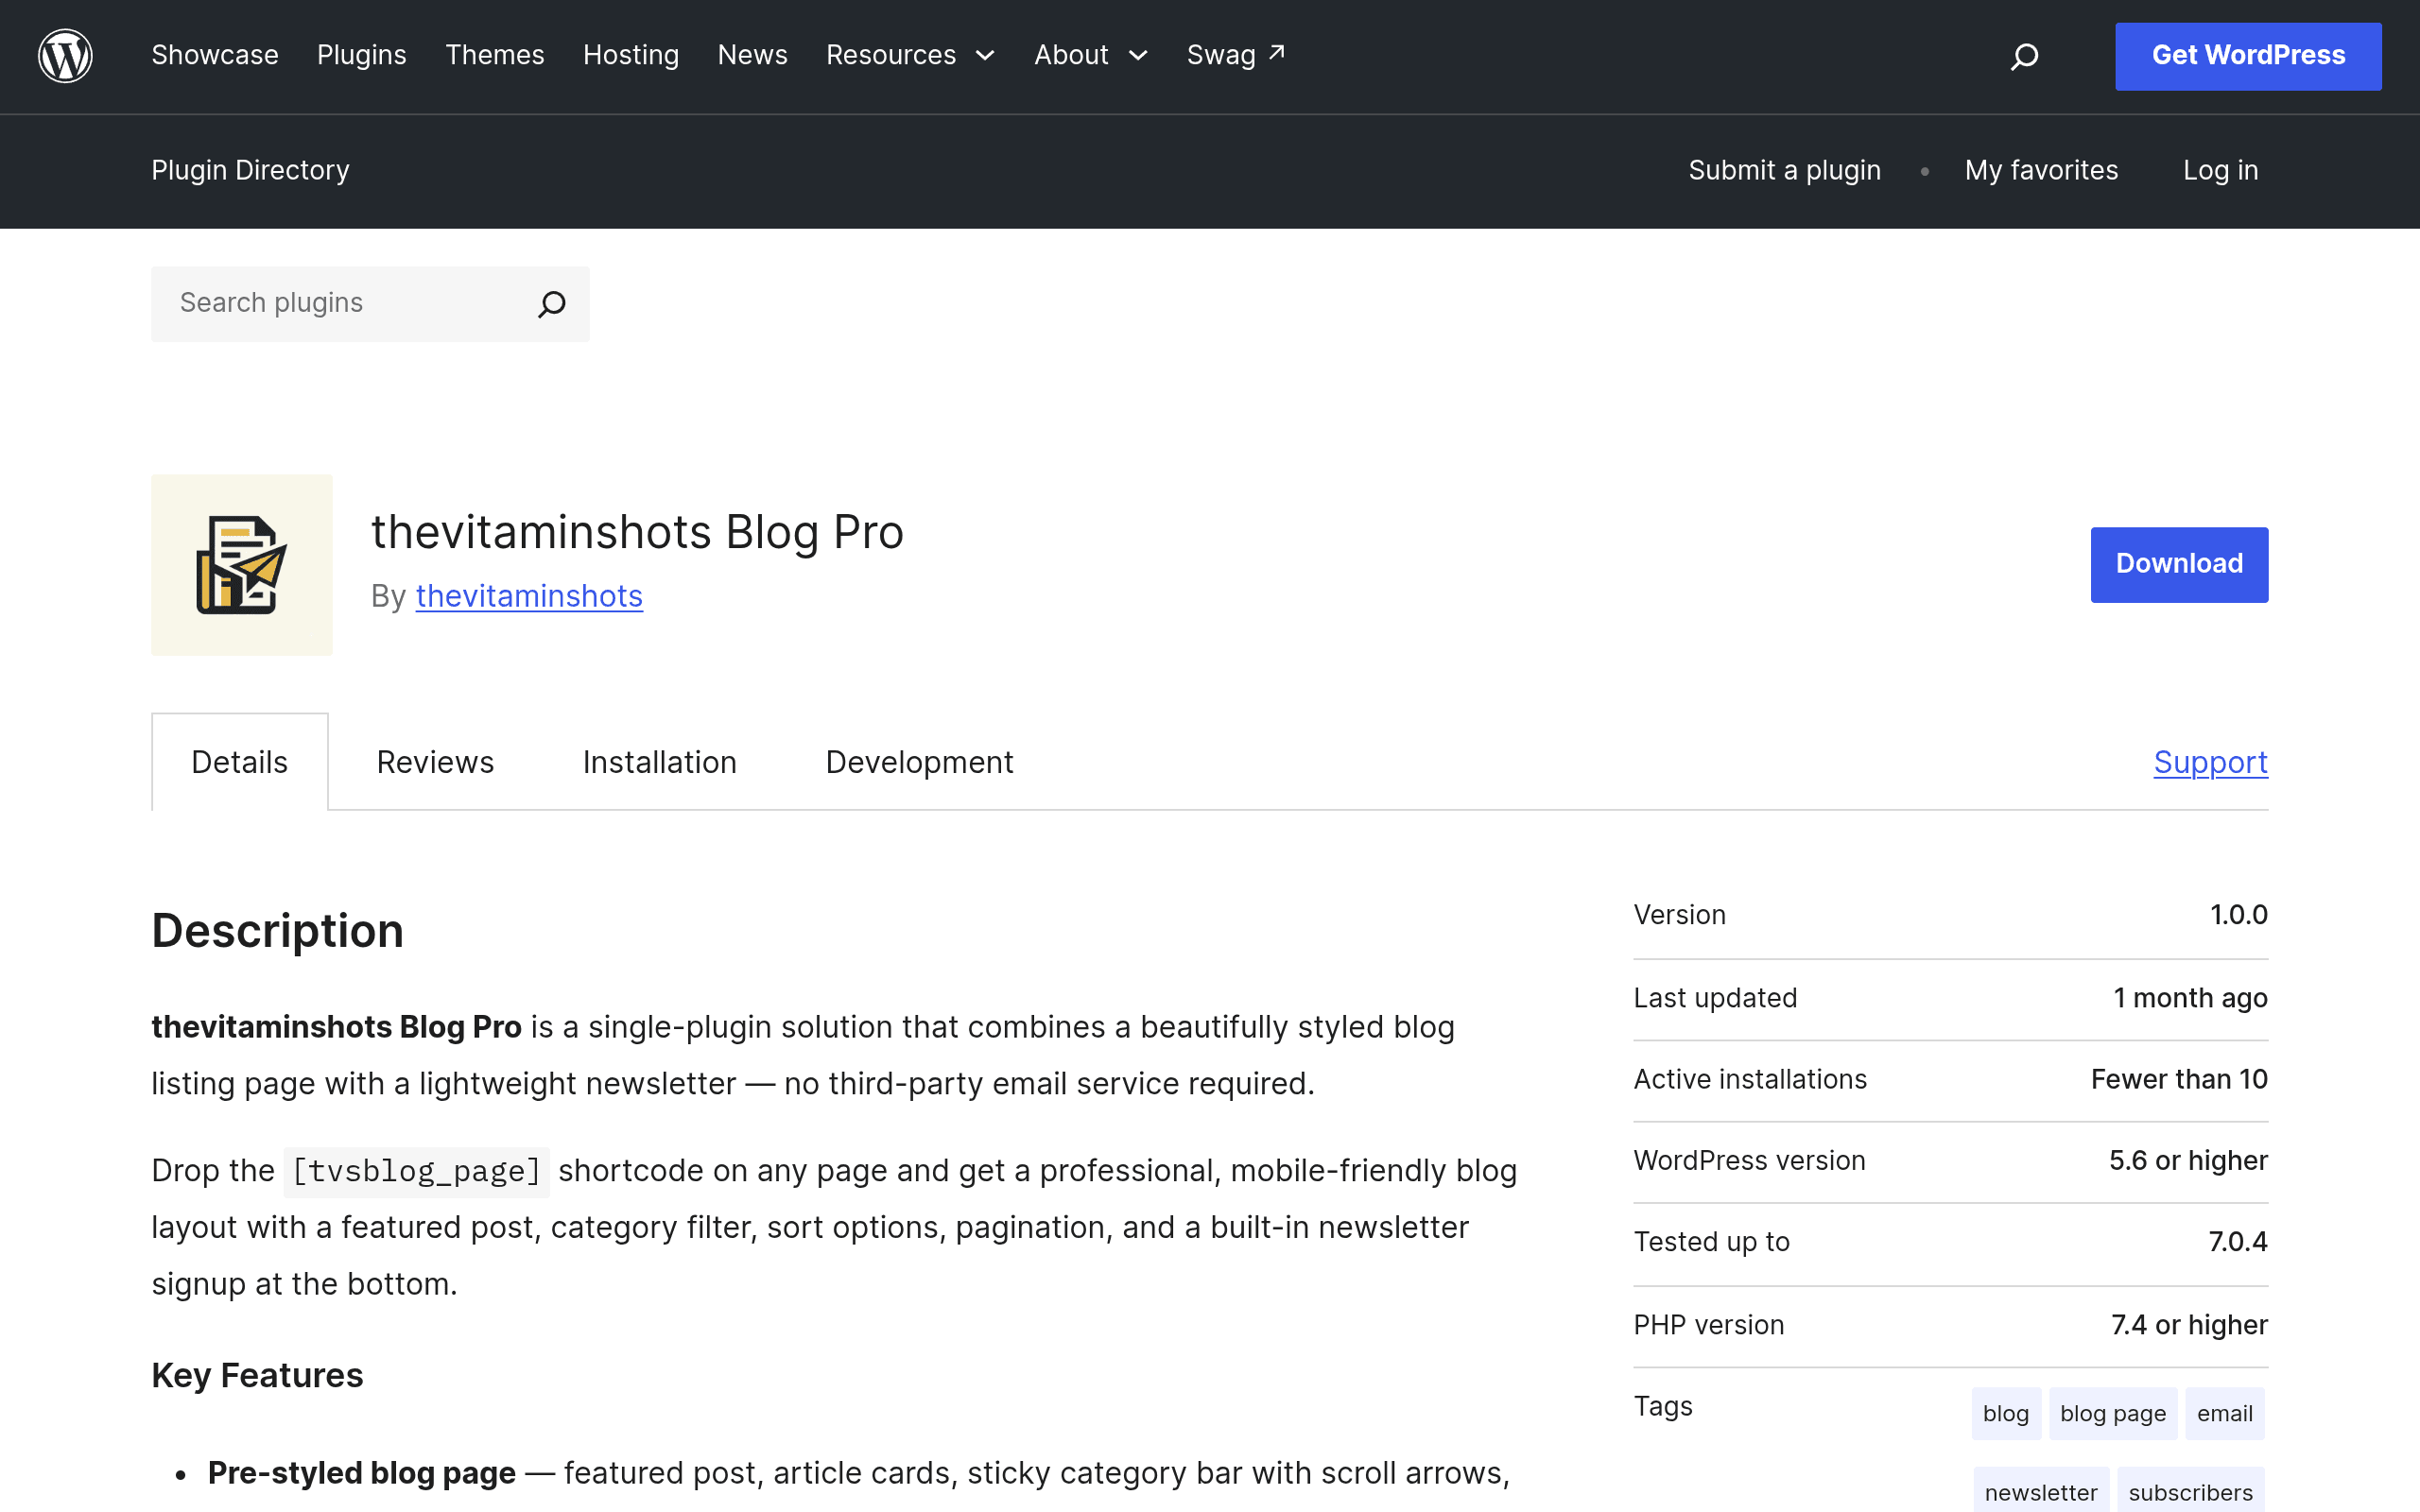Click the 'Pre-styled blog page' bold text
The height and width of the screenshot is (1512, 2420).
[362, 1473]
